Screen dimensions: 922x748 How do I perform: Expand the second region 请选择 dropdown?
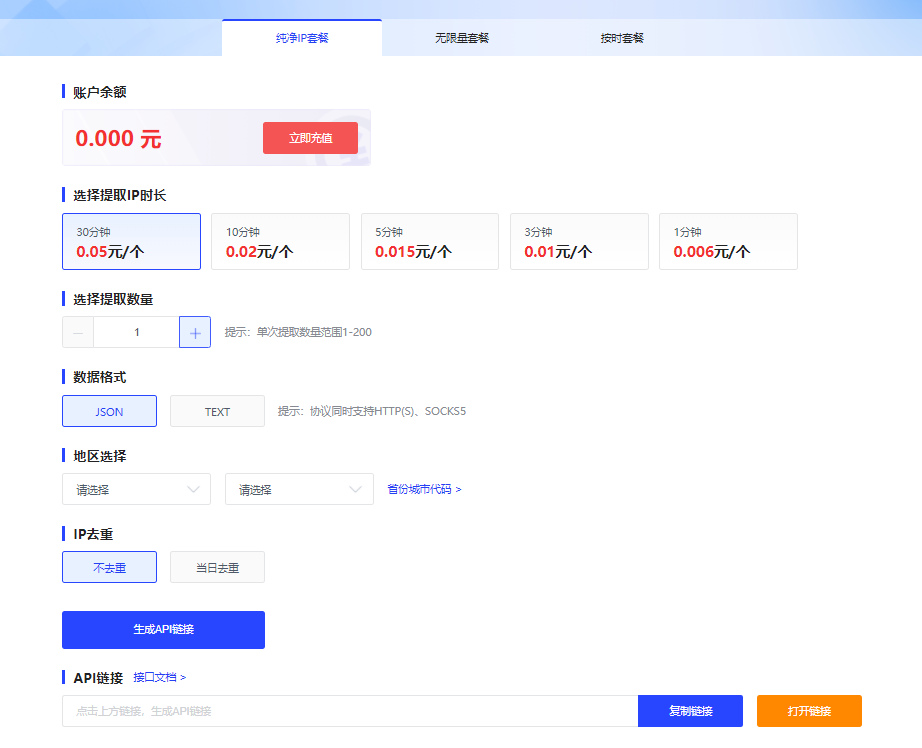coord(299,489)
